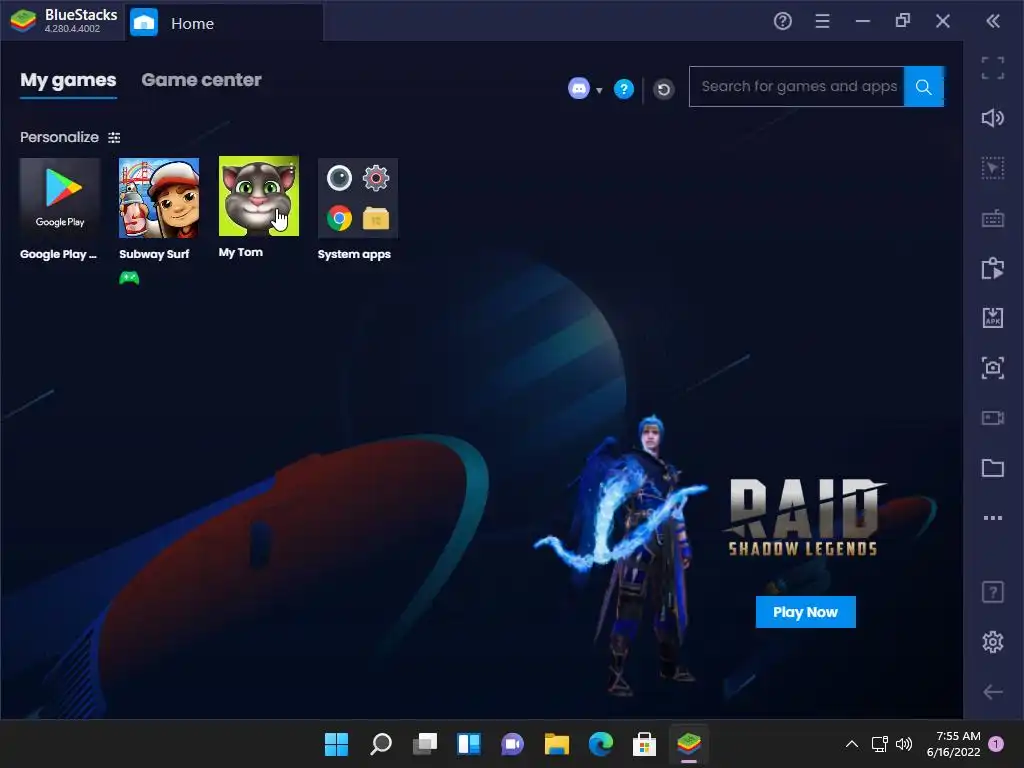This screenshot has height=768, width=1024.
Task: Expand the Discord dropdown arrow
Action: (599, 90)
